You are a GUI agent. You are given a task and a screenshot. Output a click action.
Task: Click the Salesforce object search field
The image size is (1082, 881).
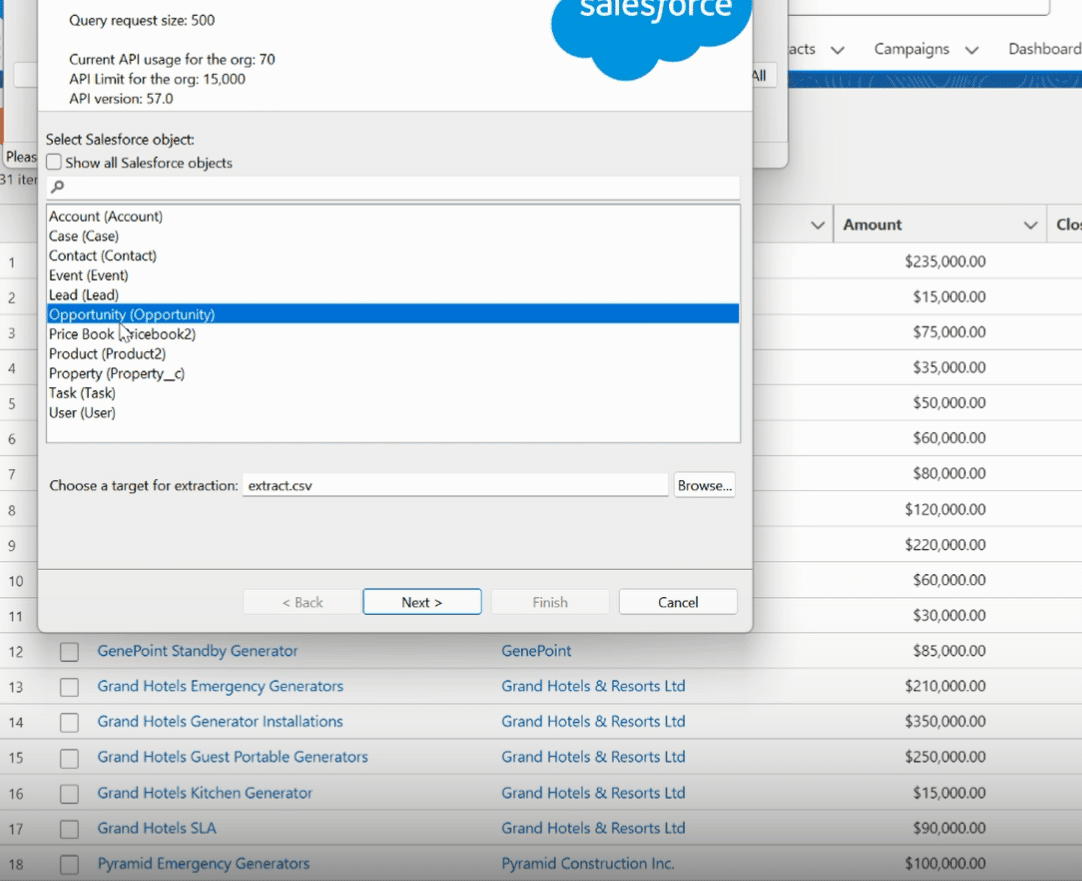[x=393, y=186]
